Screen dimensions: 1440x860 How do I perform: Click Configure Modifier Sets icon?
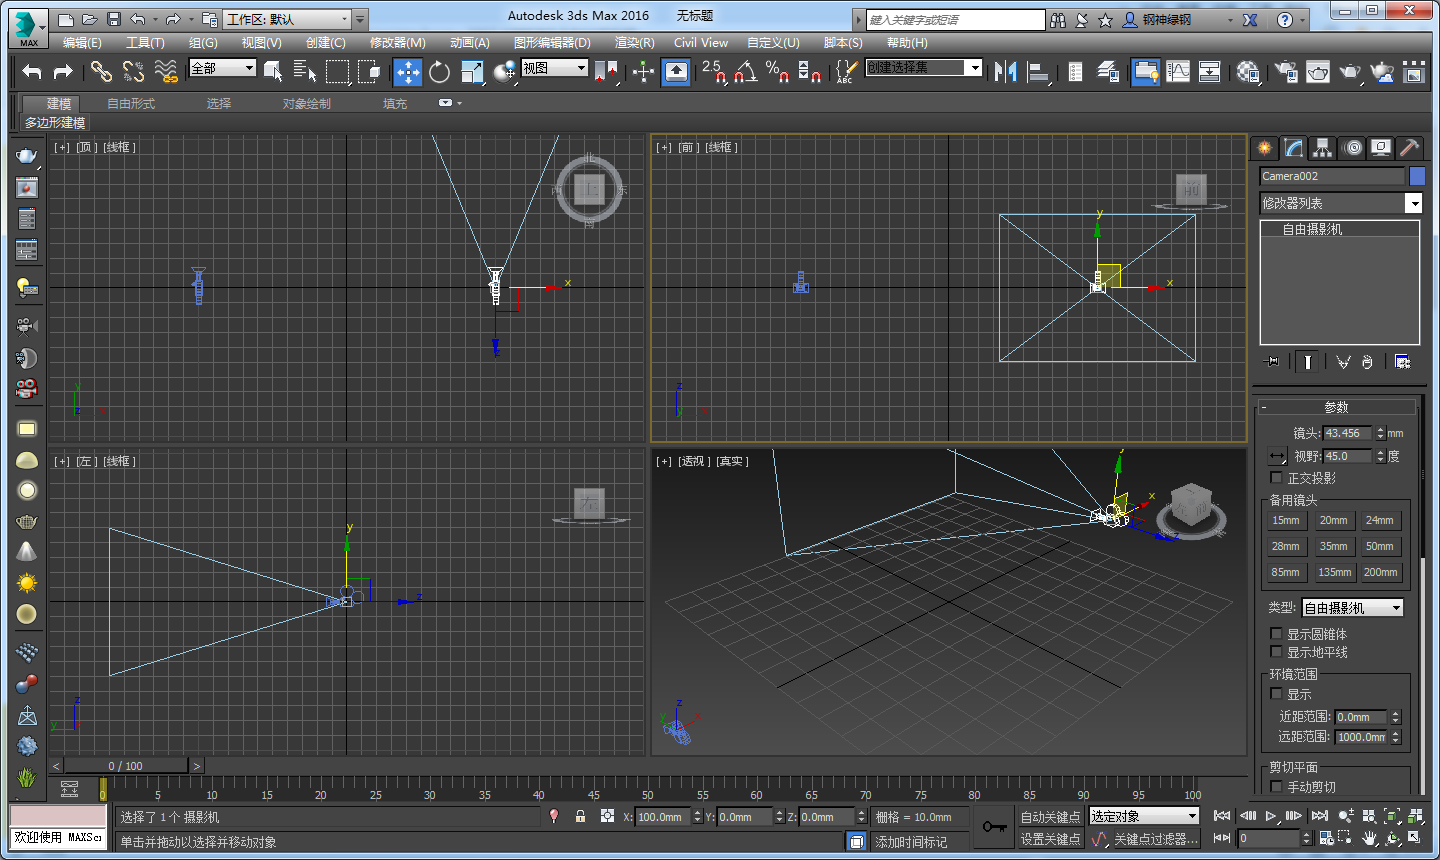(x=1402, y=362)
